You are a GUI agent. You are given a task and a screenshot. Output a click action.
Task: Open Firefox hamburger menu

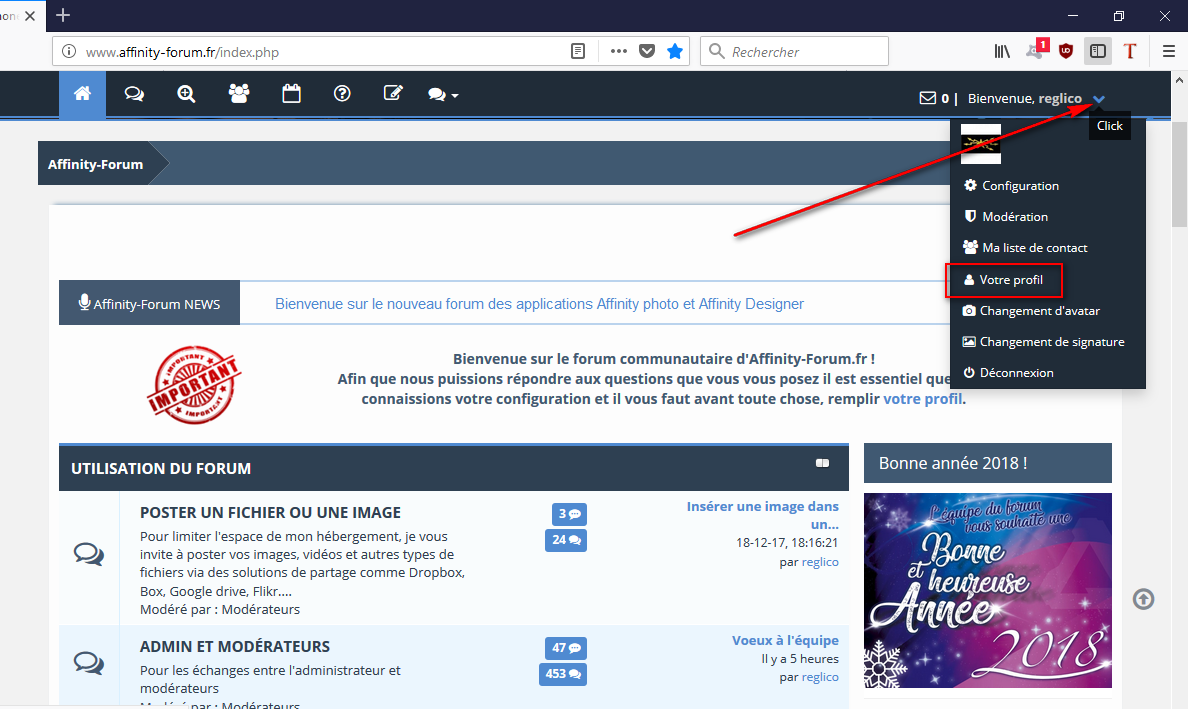click(1168, 52)
